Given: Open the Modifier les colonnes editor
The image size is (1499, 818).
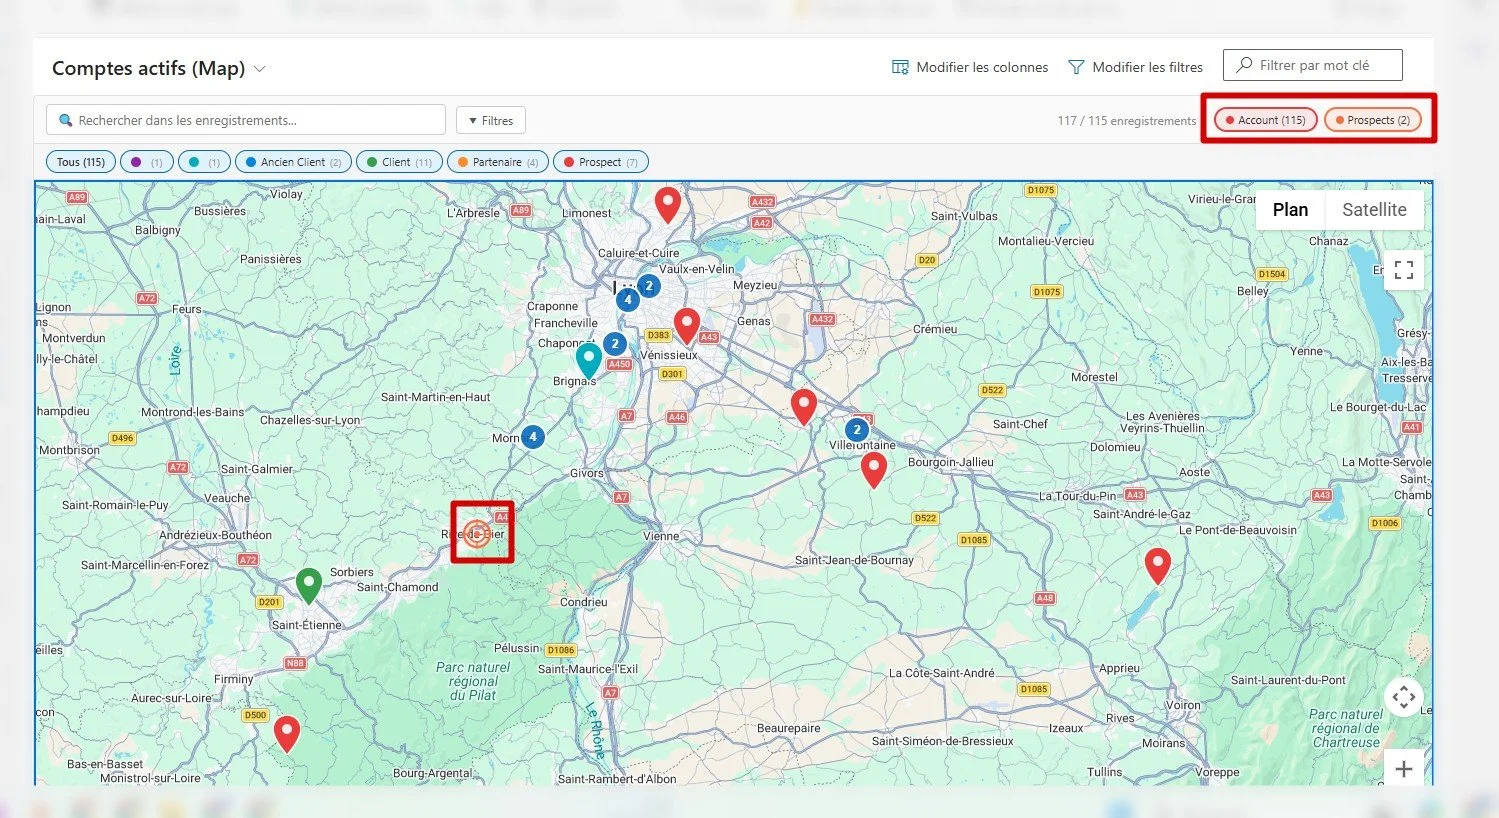Looking at the screenshot, I should pyautogui.click(x=970, y=67).
